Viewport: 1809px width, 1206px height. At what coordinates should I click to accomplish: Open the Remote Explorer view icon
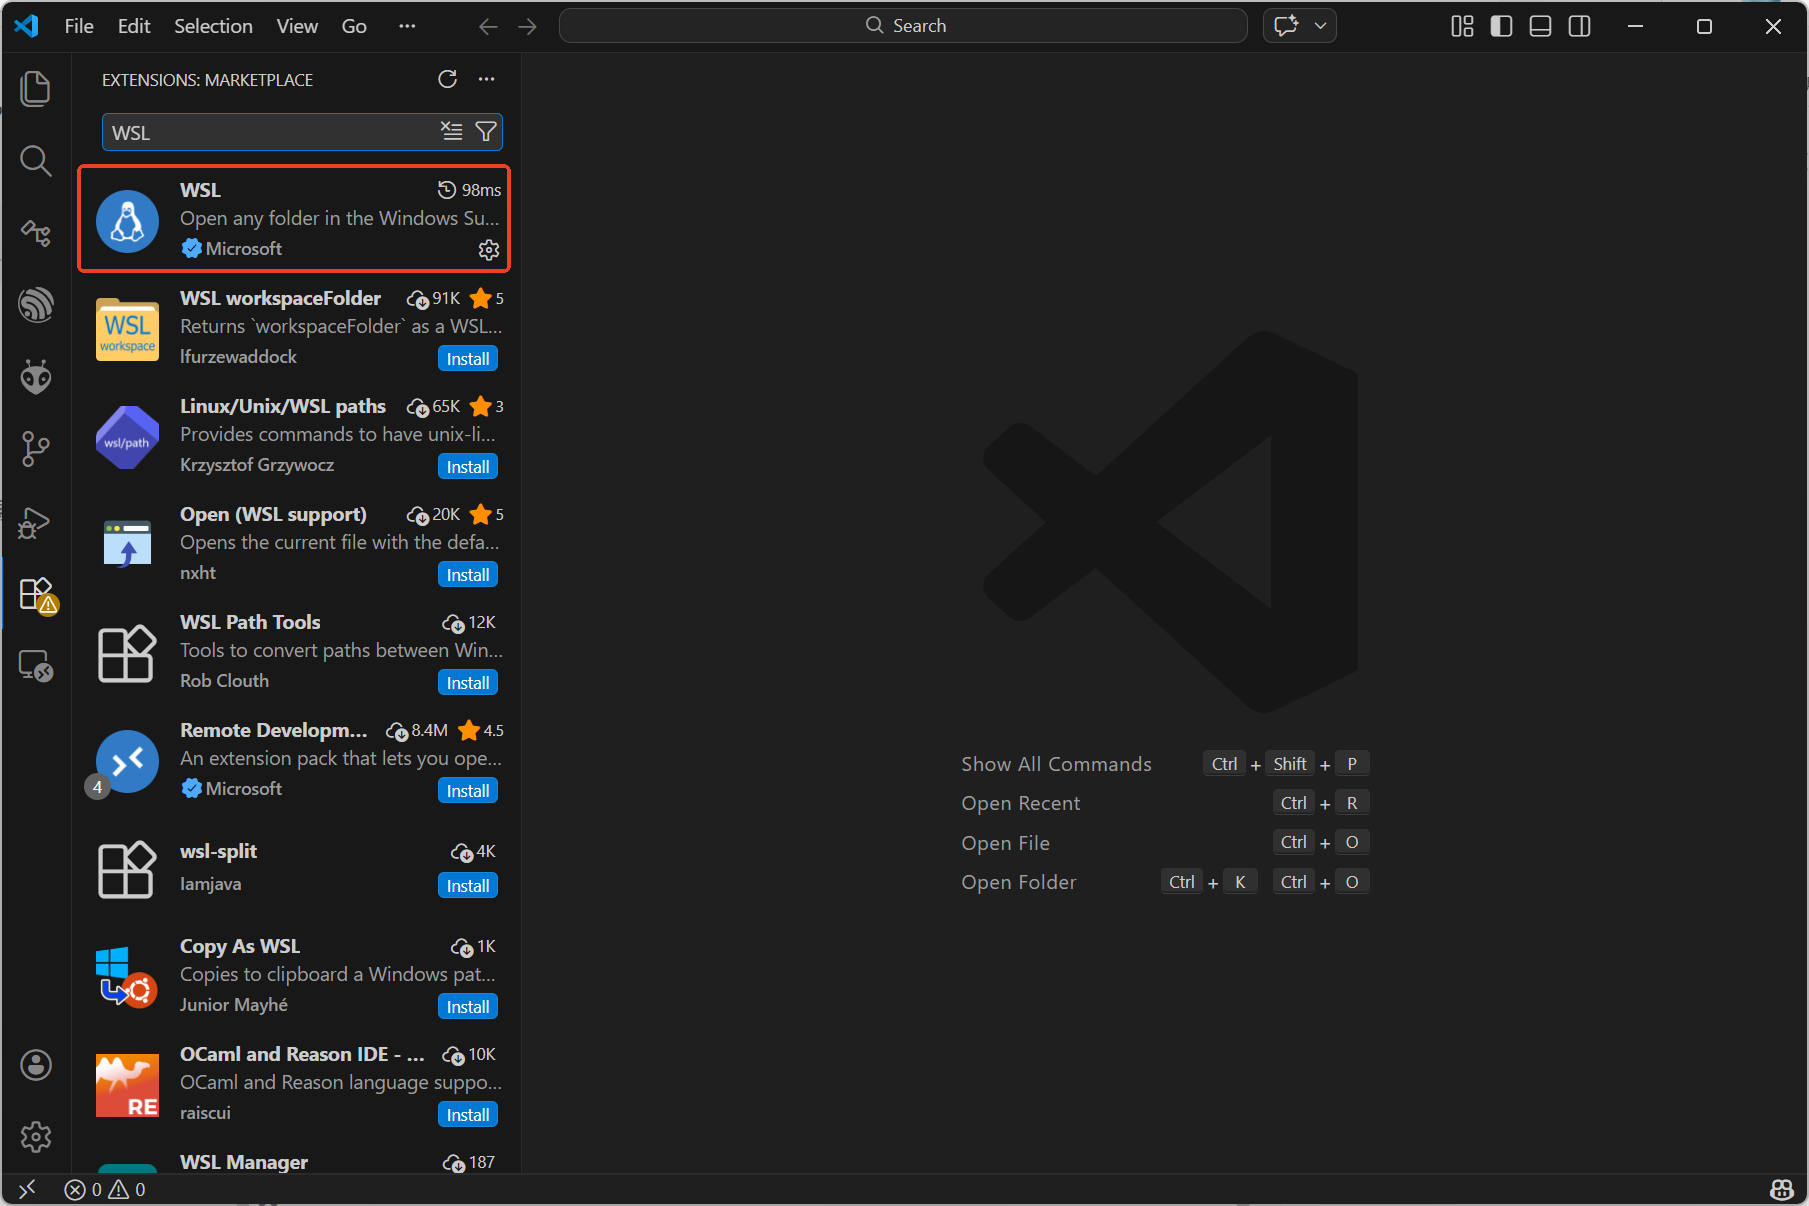coord(36,666)
